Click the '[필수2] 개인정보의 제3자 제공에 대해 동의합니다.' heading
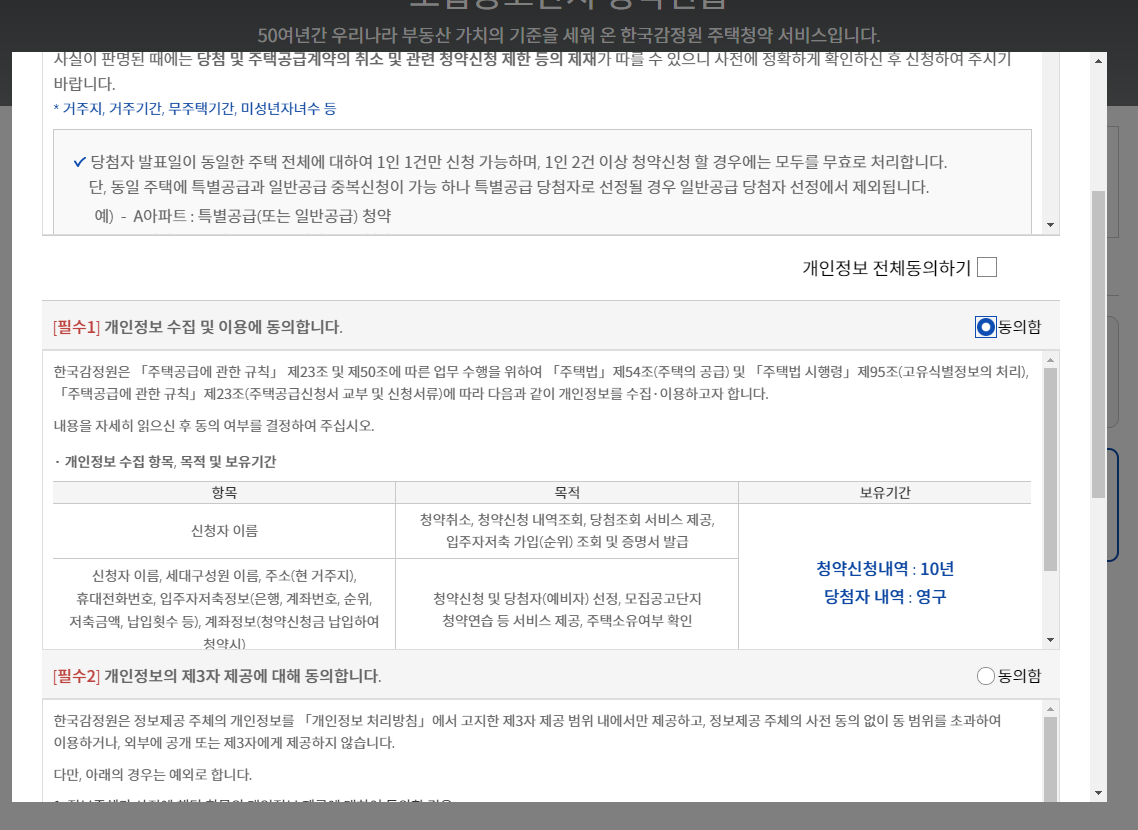1138x830 pixels. pyautogui.click(x=217, y=676)
